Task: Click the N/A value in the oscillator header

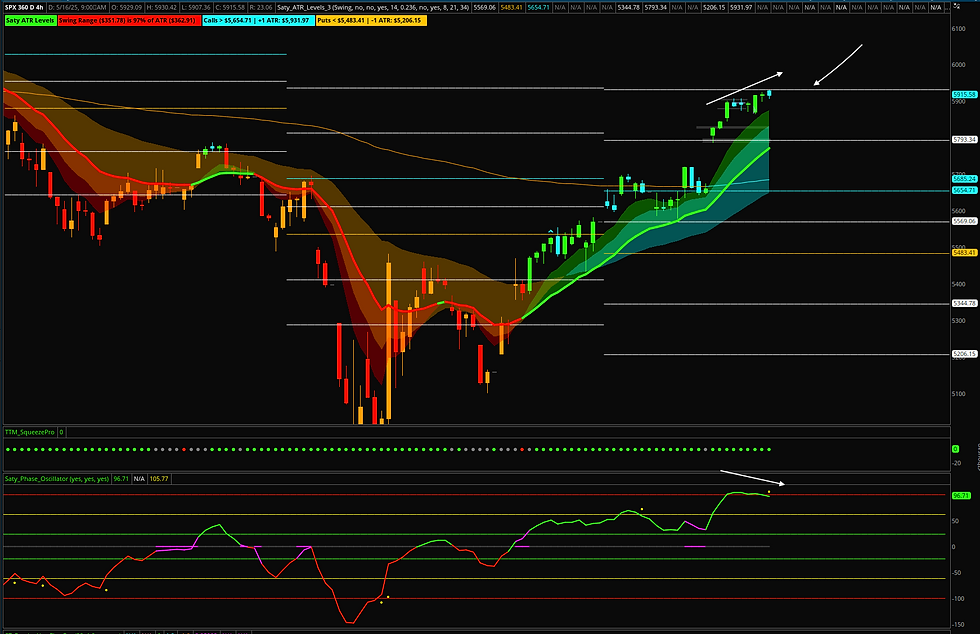Action: click(139, 479)
